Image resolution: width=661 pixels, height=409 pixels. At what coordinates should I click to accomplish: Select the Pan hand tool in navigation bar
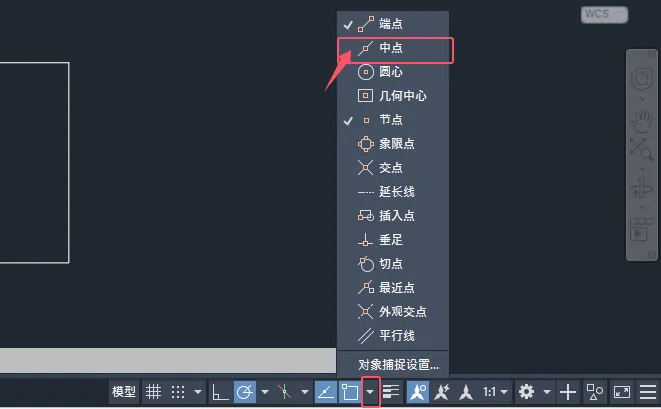coord(642,122)
